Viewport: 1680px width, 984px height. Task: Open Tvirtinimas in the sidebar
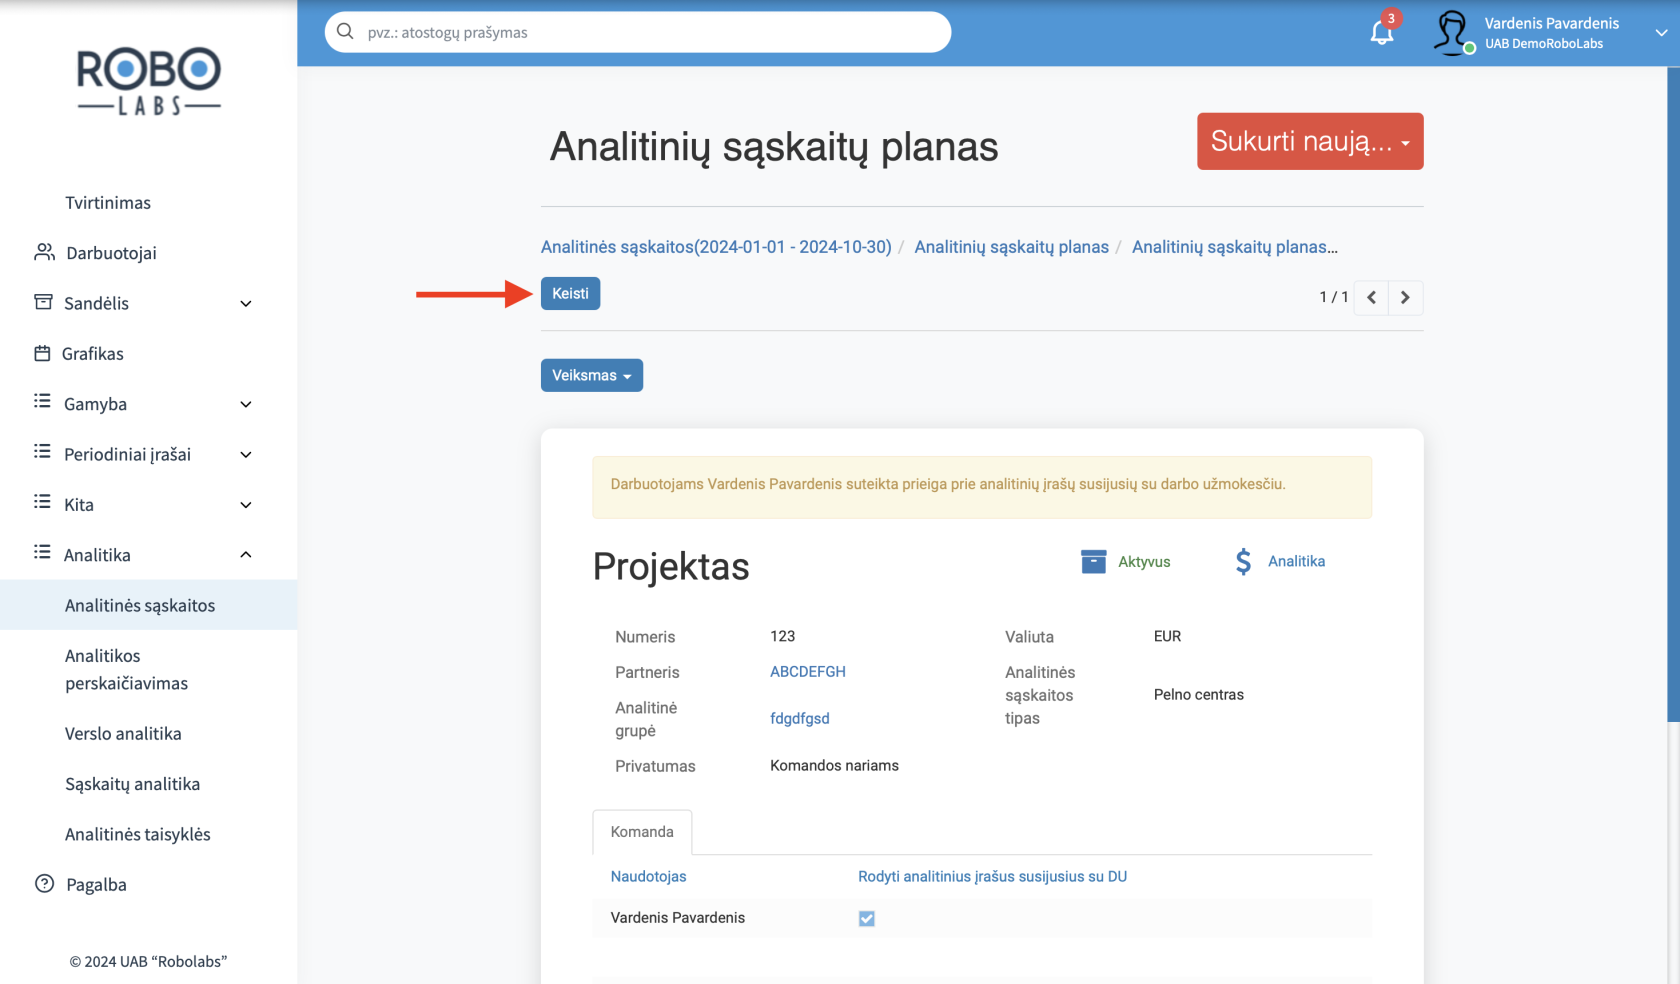coord(108,203)
